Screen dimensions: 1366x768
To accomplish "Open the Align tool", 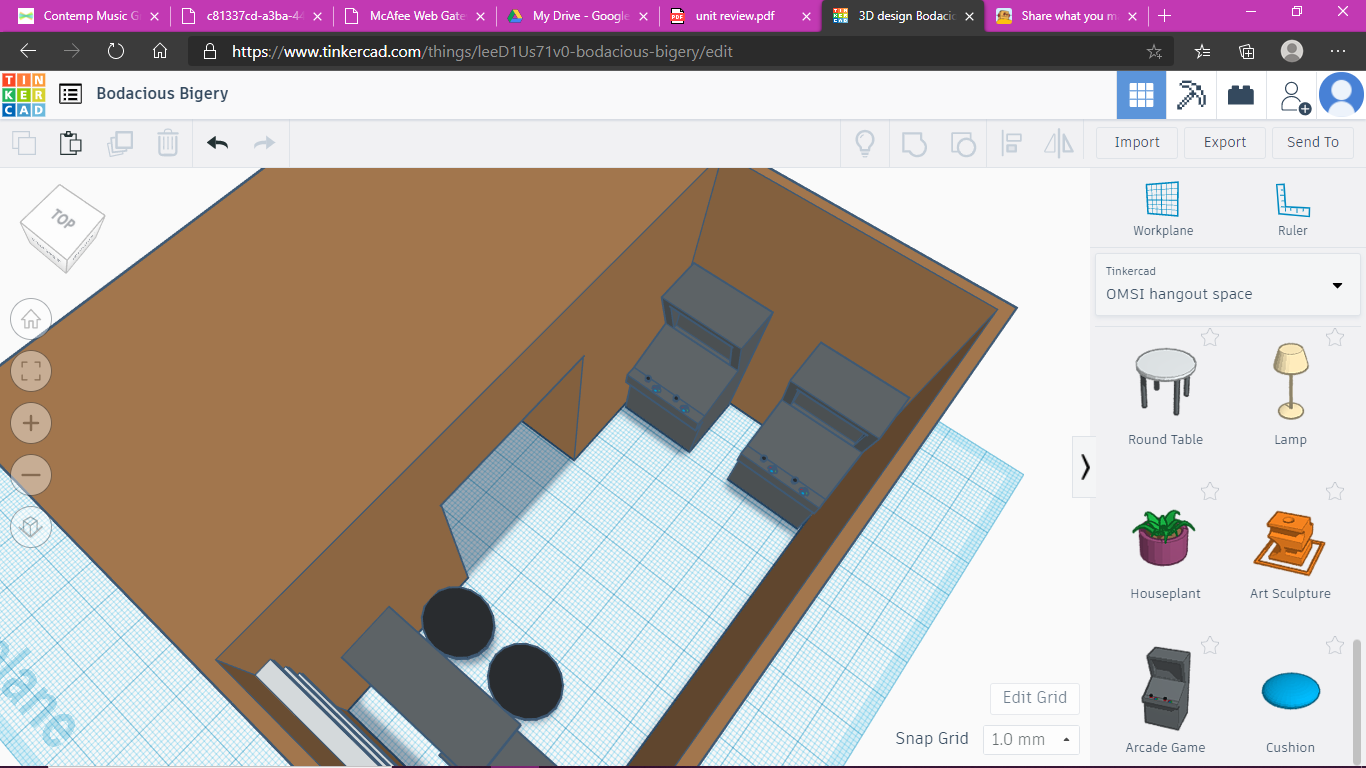I will coord(1011,143).
